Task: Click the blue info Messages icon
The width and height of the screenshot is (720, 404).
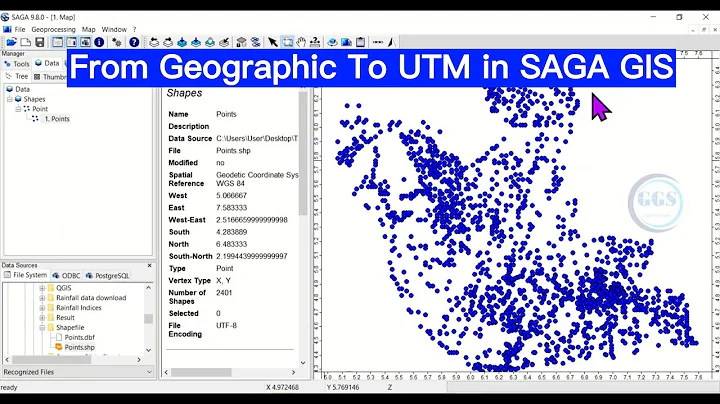Action: point(99,42)
